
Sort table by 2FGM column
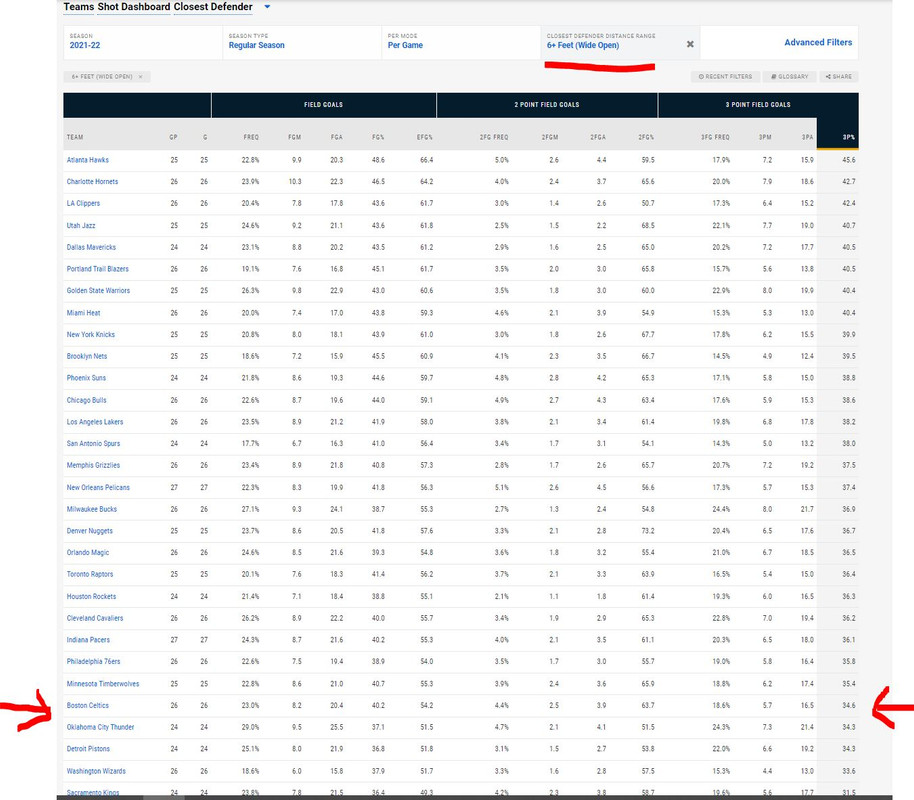pyautogui.click(x=550, y=138)
